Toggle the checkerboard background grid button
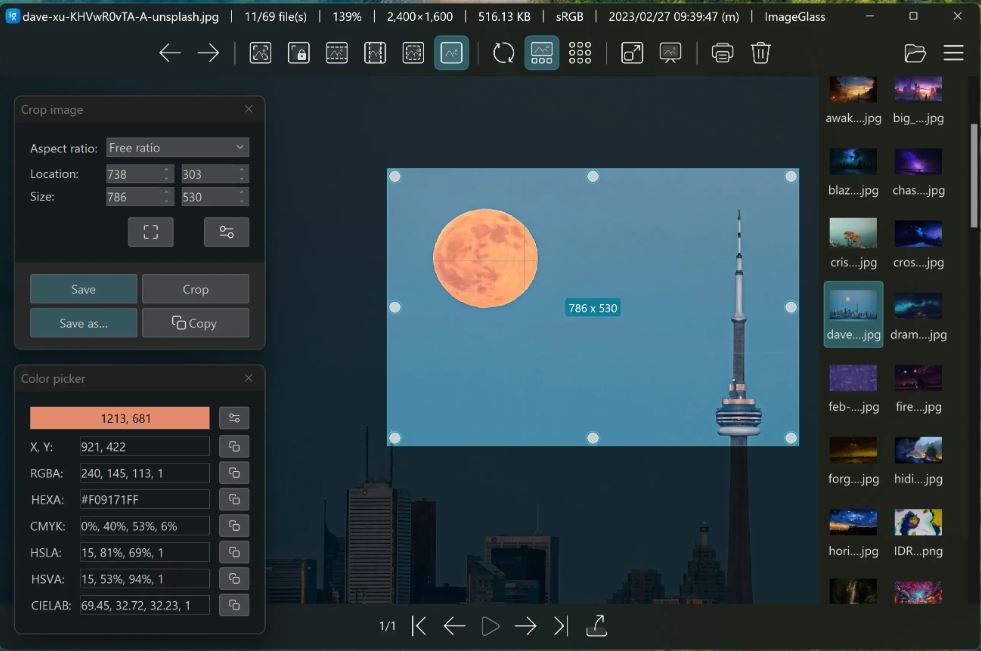Screen dimensions: 981x651 tap(580, 53)
